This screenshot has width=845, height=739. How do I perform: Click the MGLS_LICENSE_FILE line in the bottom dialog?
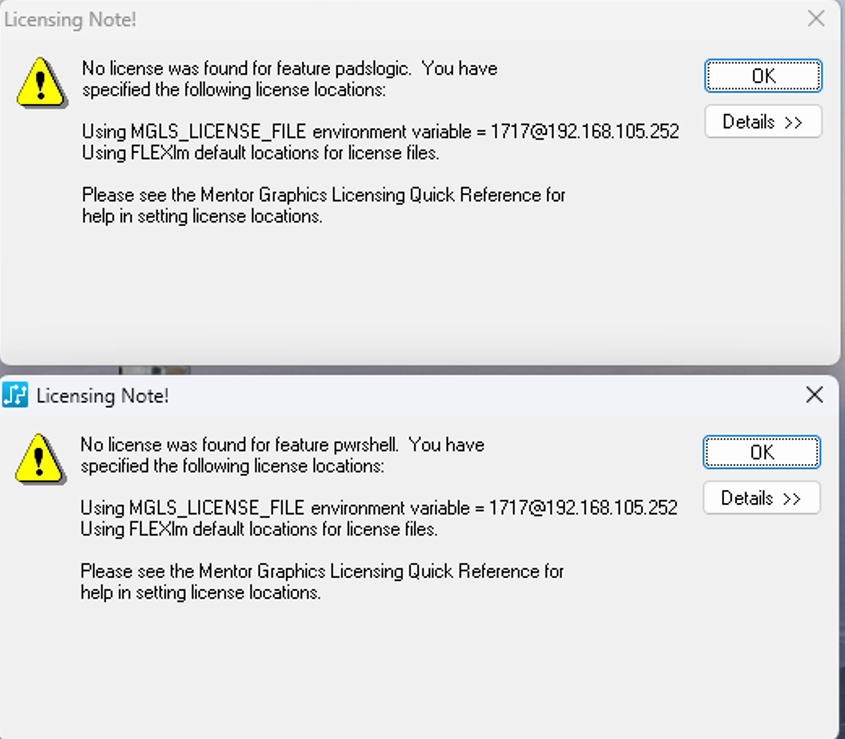pos(378,508)
